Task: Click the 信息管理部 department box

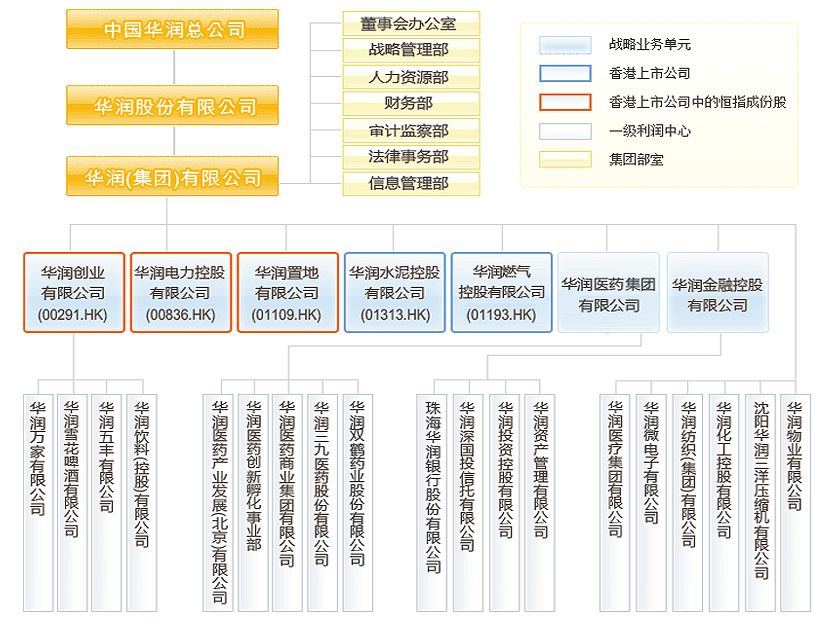Action: point(410,184)
